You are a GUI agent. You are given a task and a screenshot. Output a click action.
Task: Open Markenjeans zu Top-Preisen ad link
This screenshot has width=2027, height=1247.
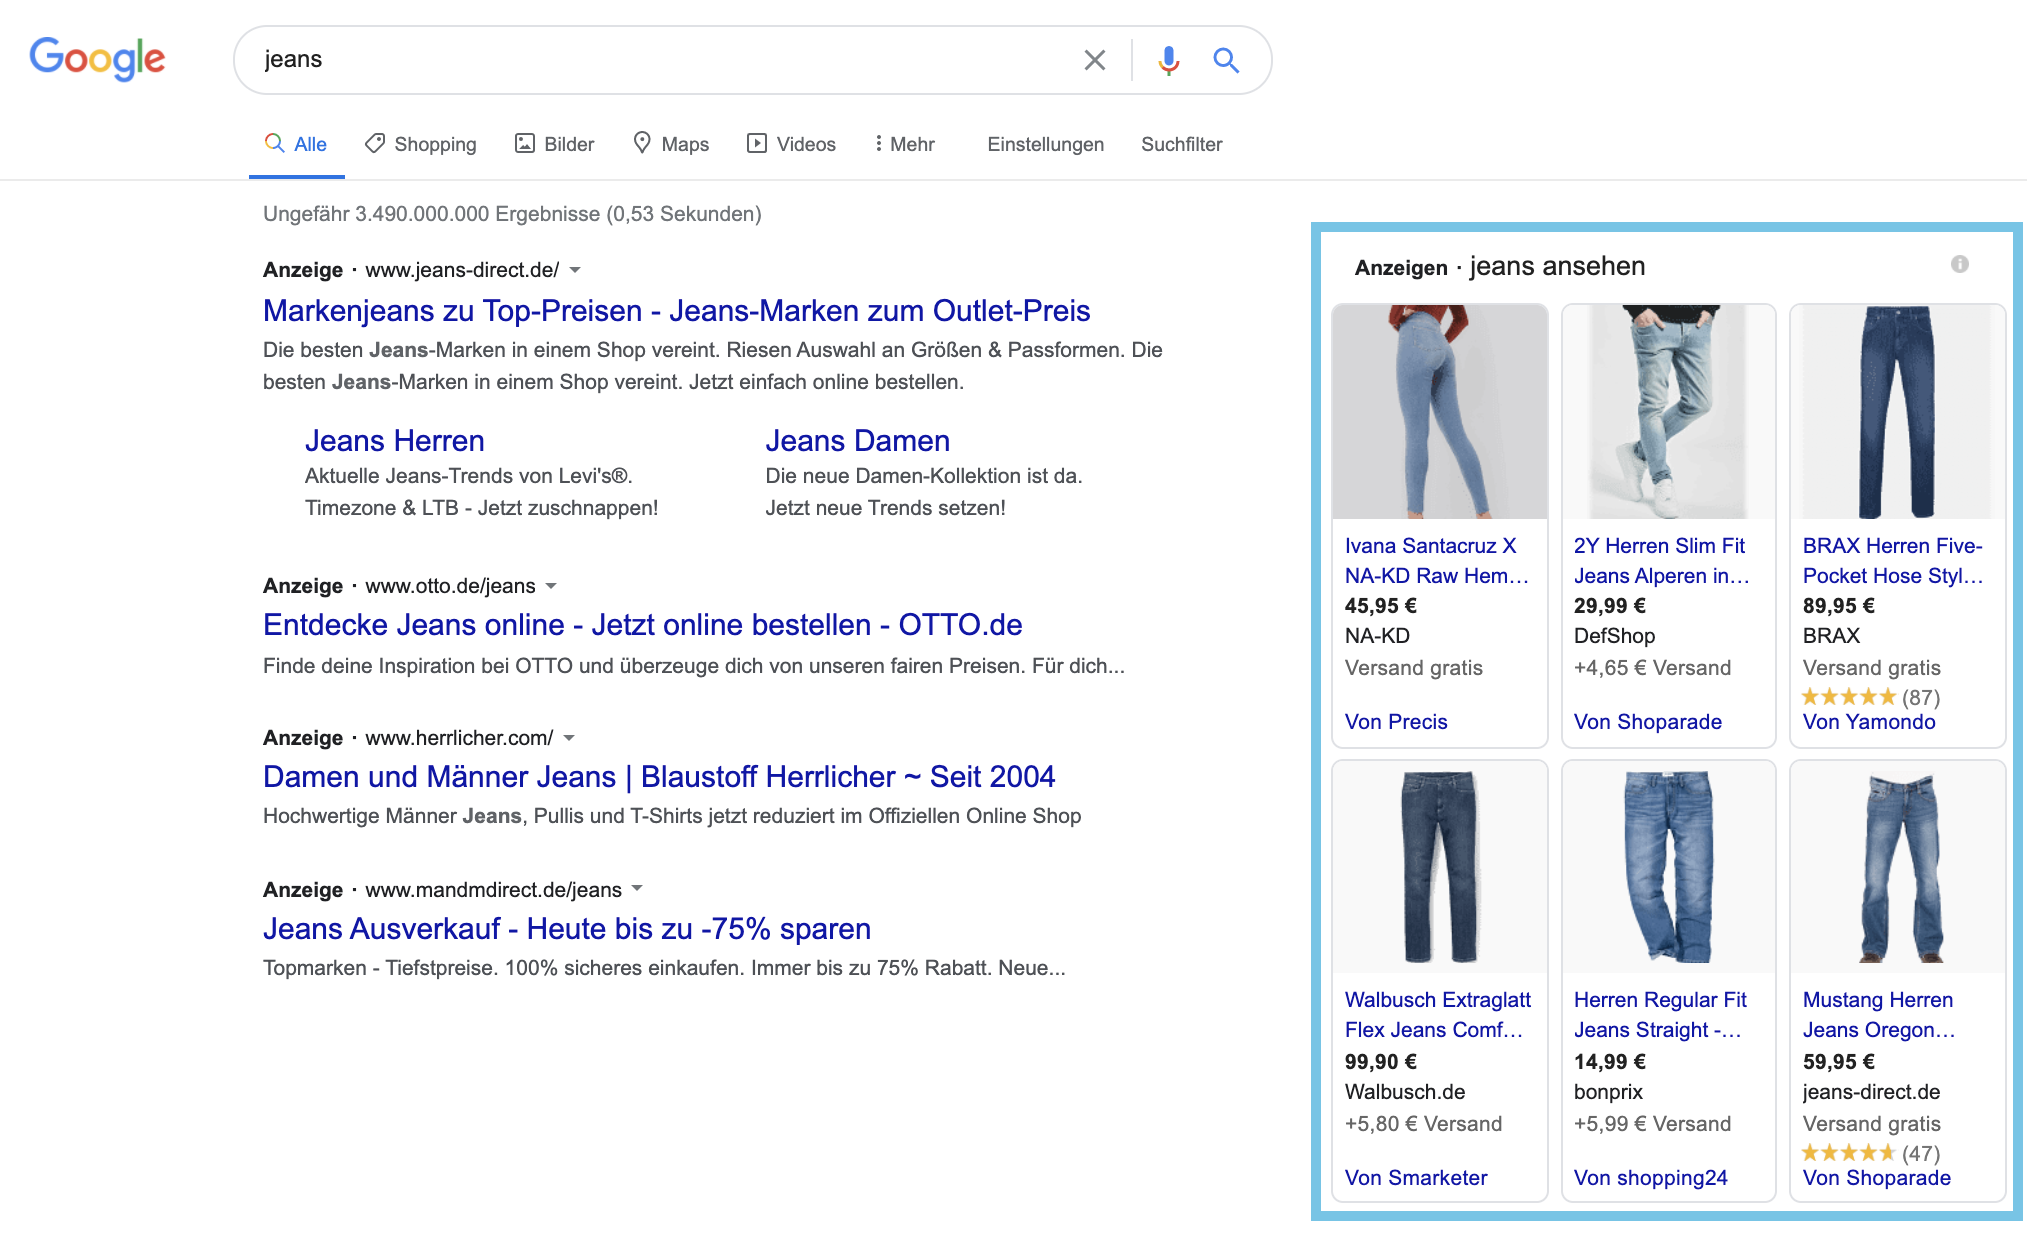pos(676,311)
